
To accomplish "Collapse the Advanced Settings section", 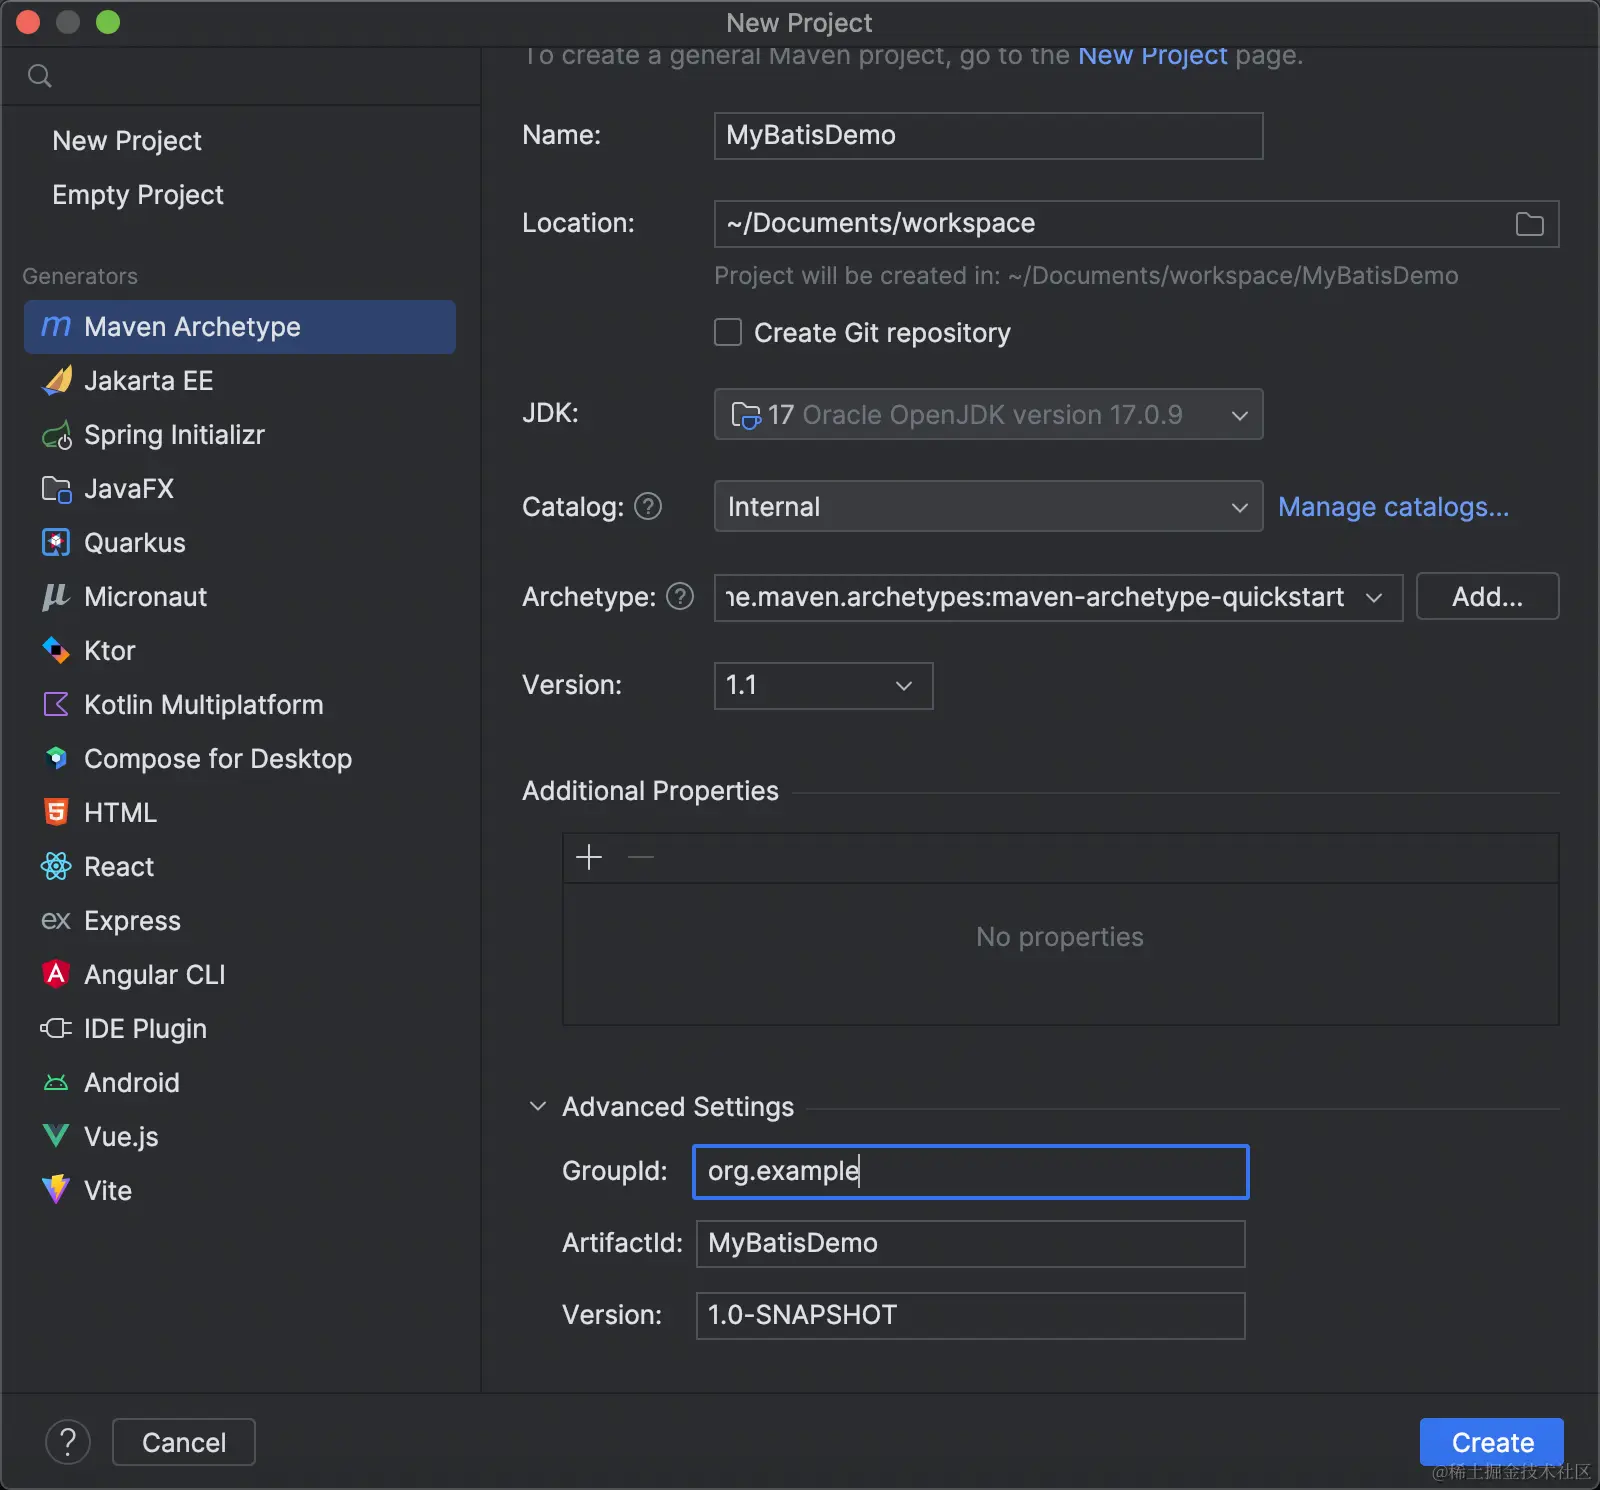I will (538, 1106).
